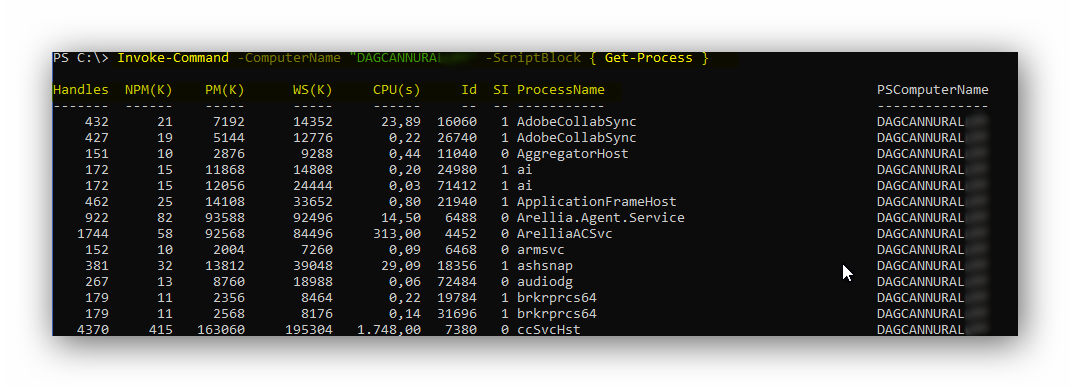The image size is (1070, 388).
Task: Select the Arellia.Agent.Service process name
Action: [x=601, y=218]
